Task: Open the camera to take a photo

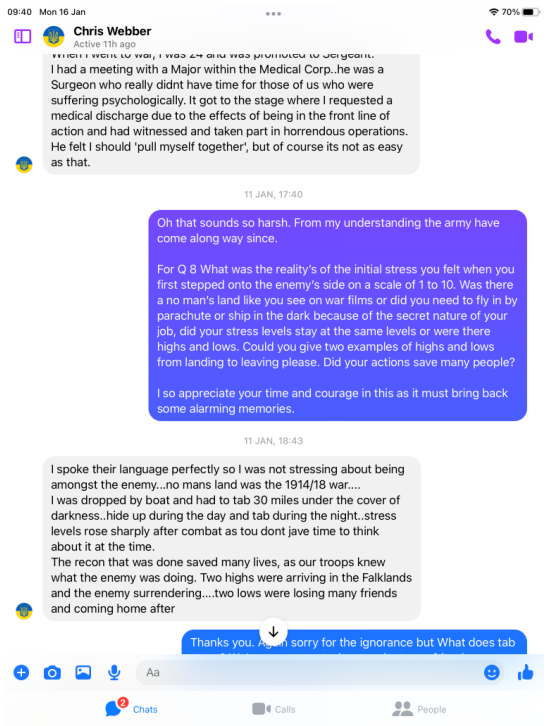Action: pyautogui.click(x=52, y=672)
